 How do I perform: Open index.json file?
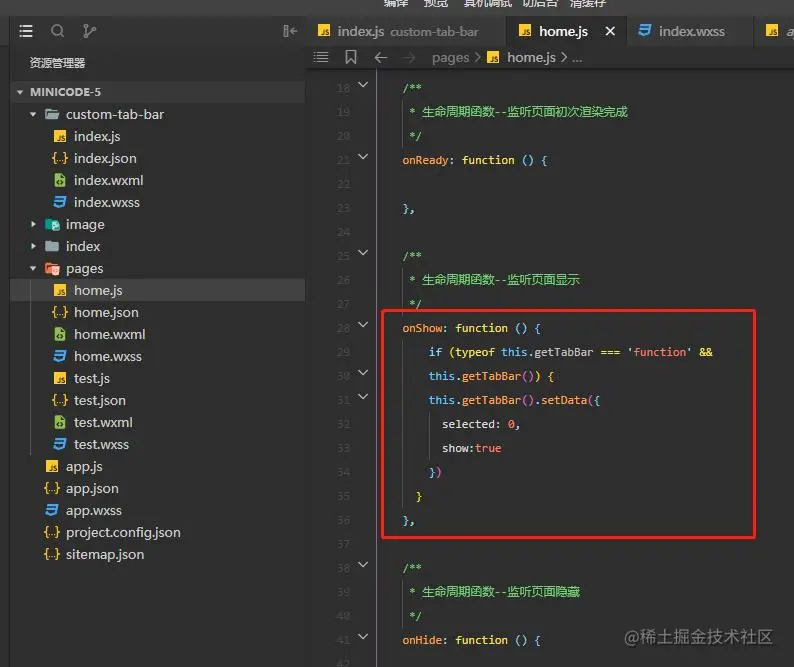click(x=157, y=159)
